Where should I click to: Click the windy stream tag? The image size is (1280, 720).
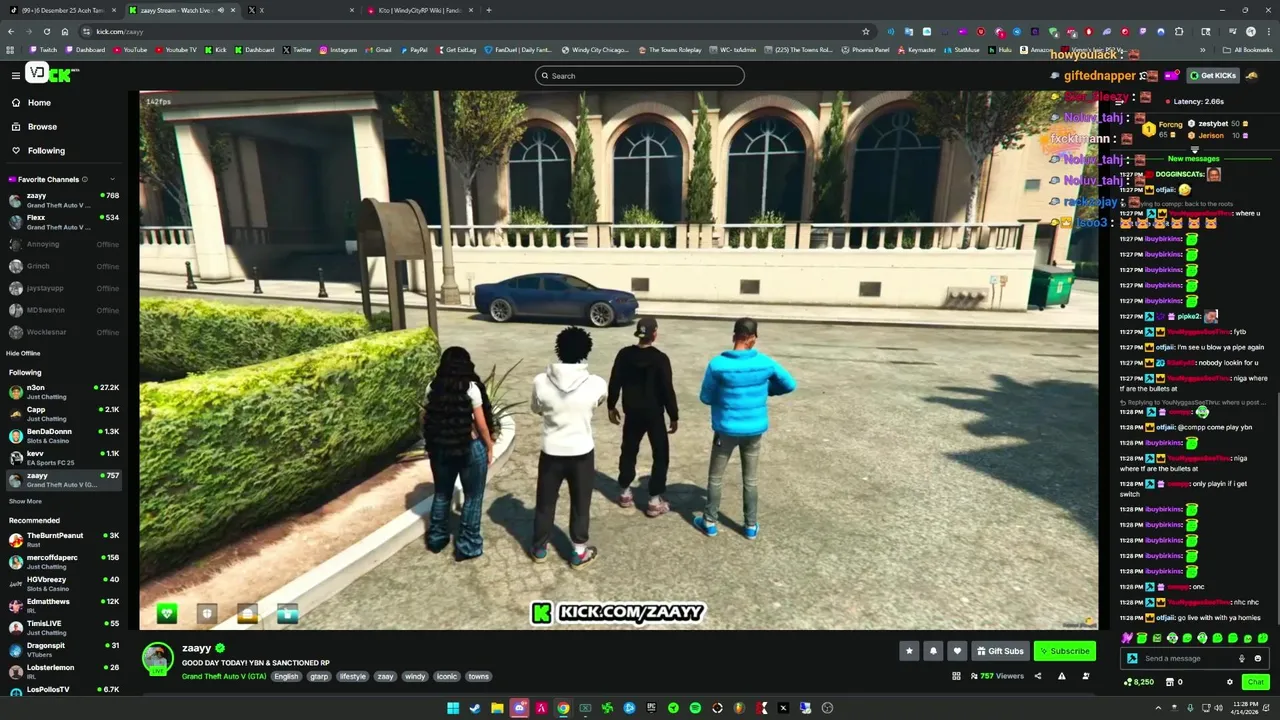tap(415, 676)
